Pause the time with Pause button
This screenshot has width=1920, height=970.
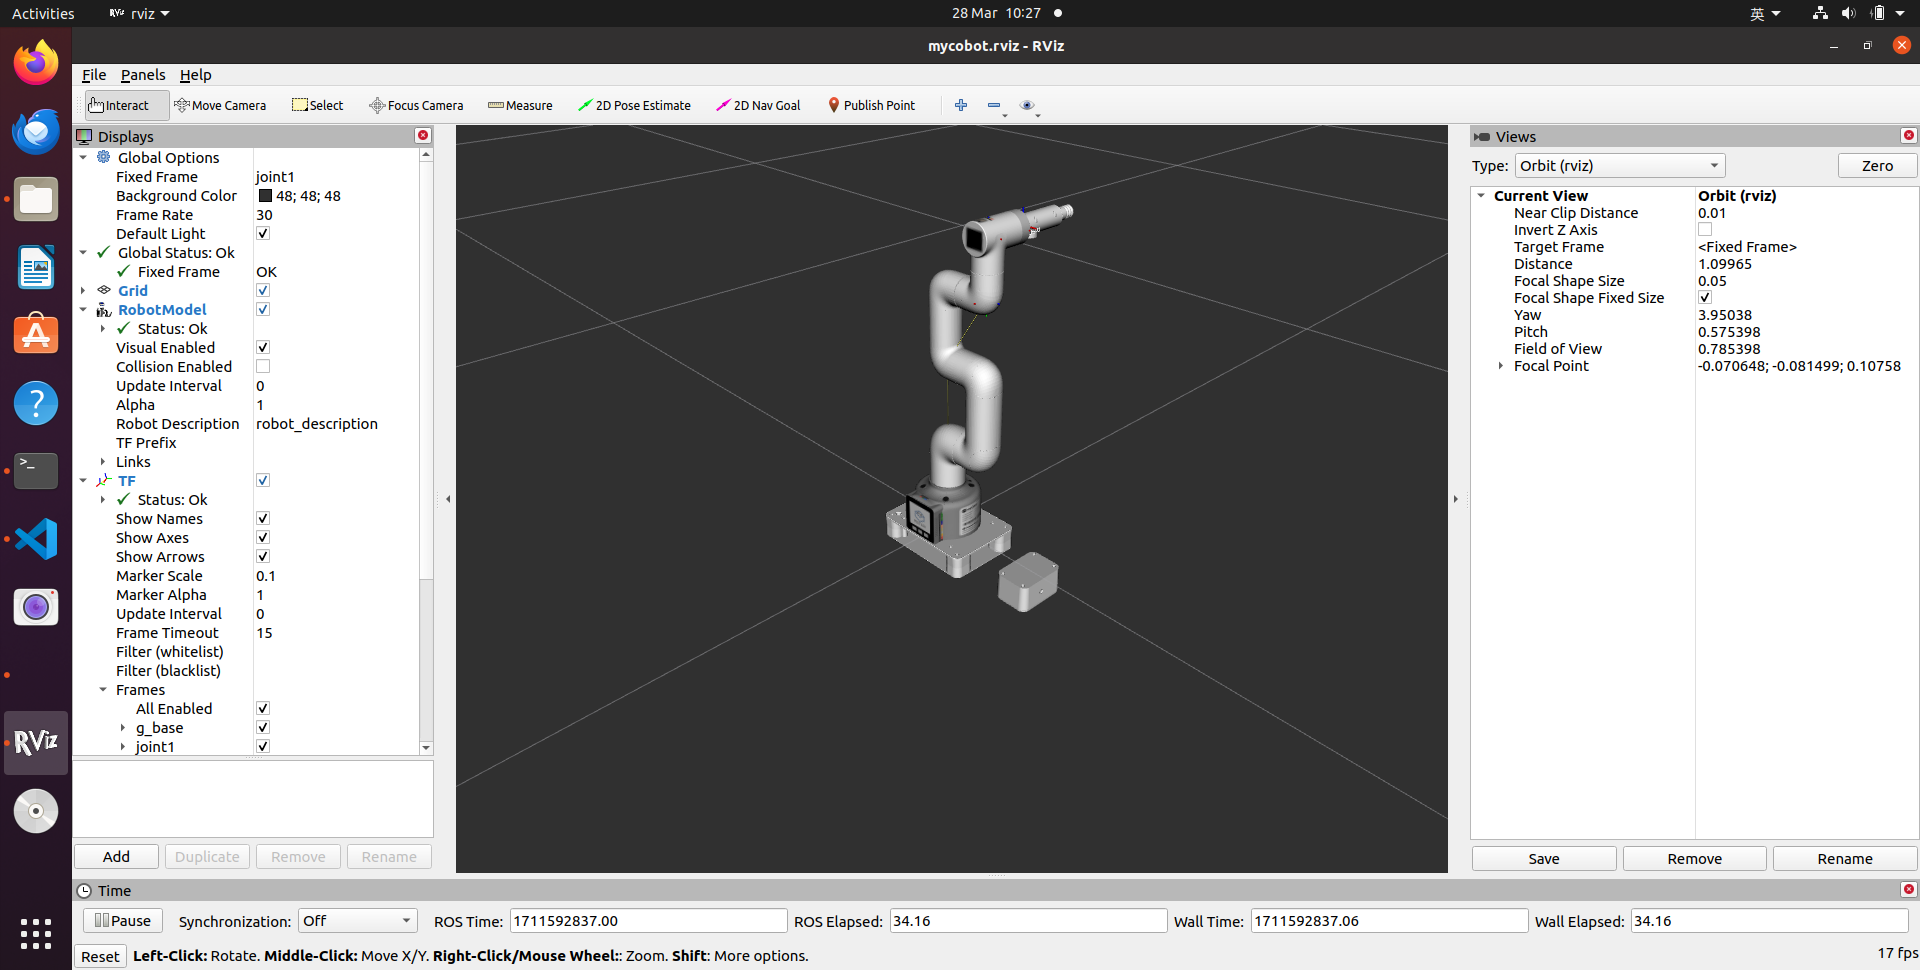[122, 920]
